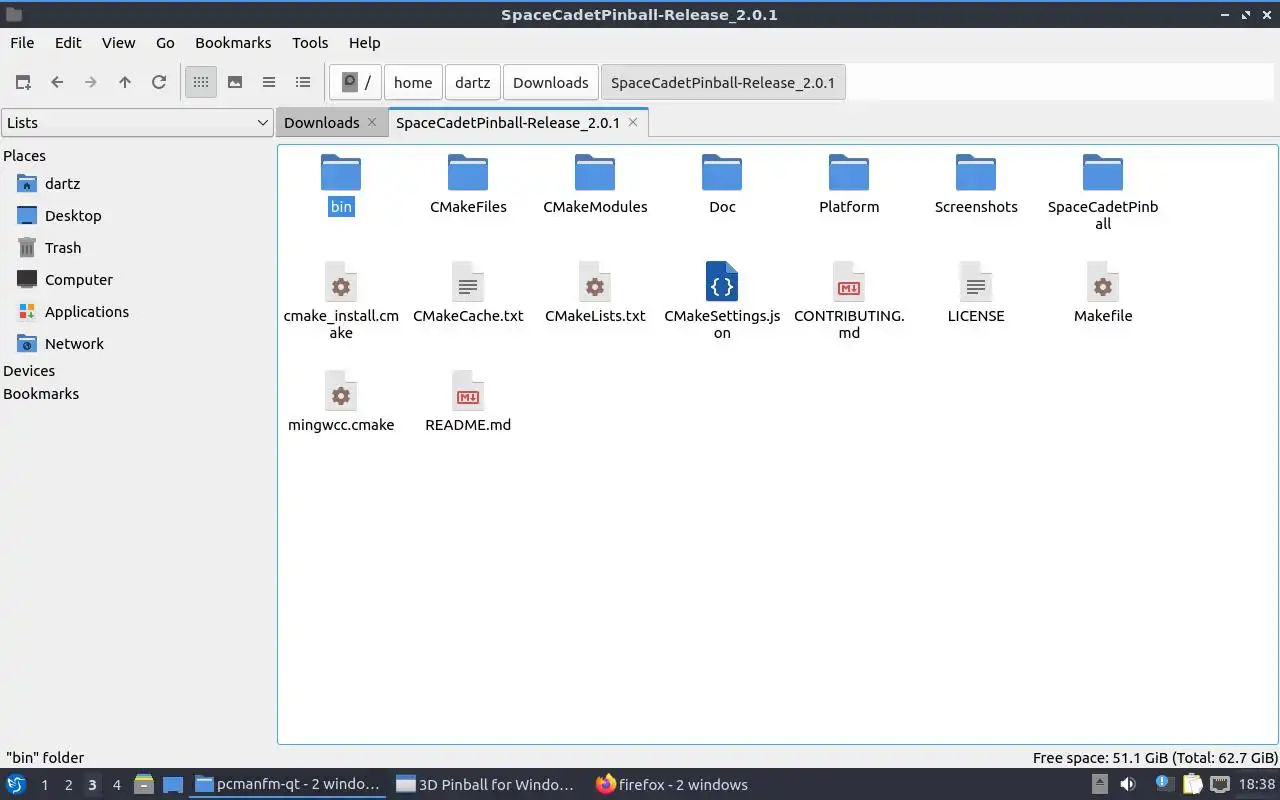Close the Downloads tab

372,122
